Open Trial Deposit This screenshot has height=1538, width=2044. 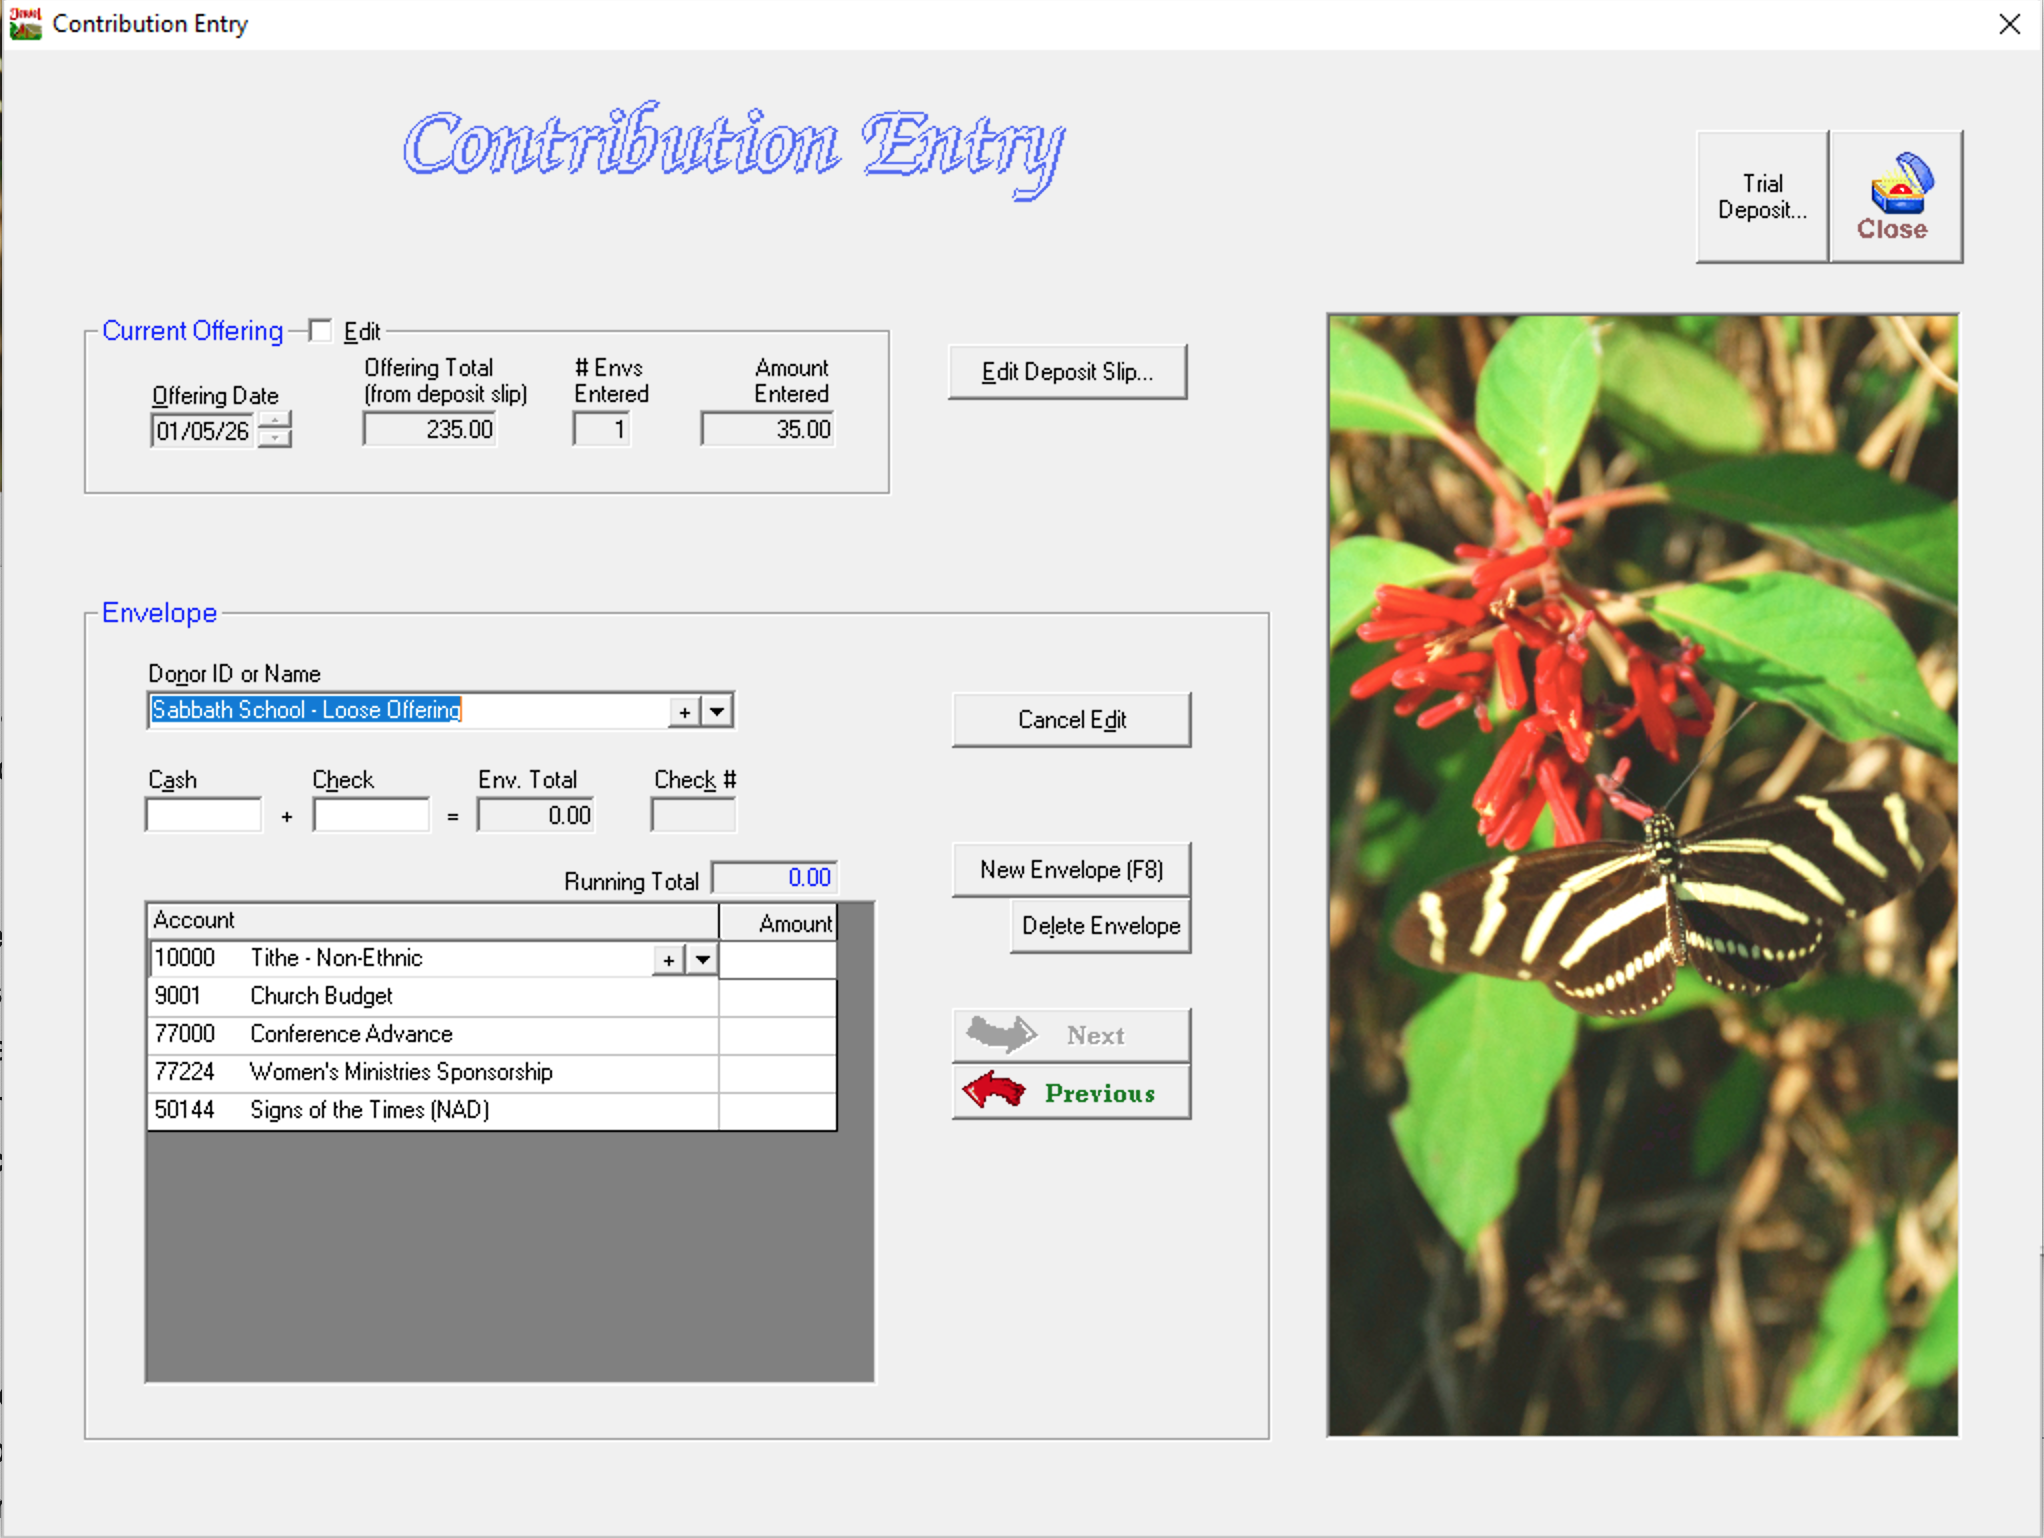pyautogui.click(x=1761, y=197)
